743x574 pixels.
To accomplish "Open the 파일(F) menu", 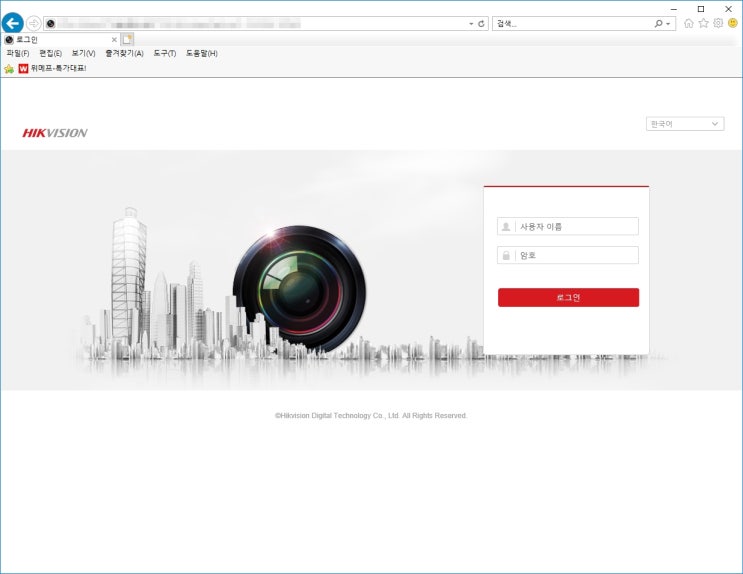I will click(x=18, y=53).
